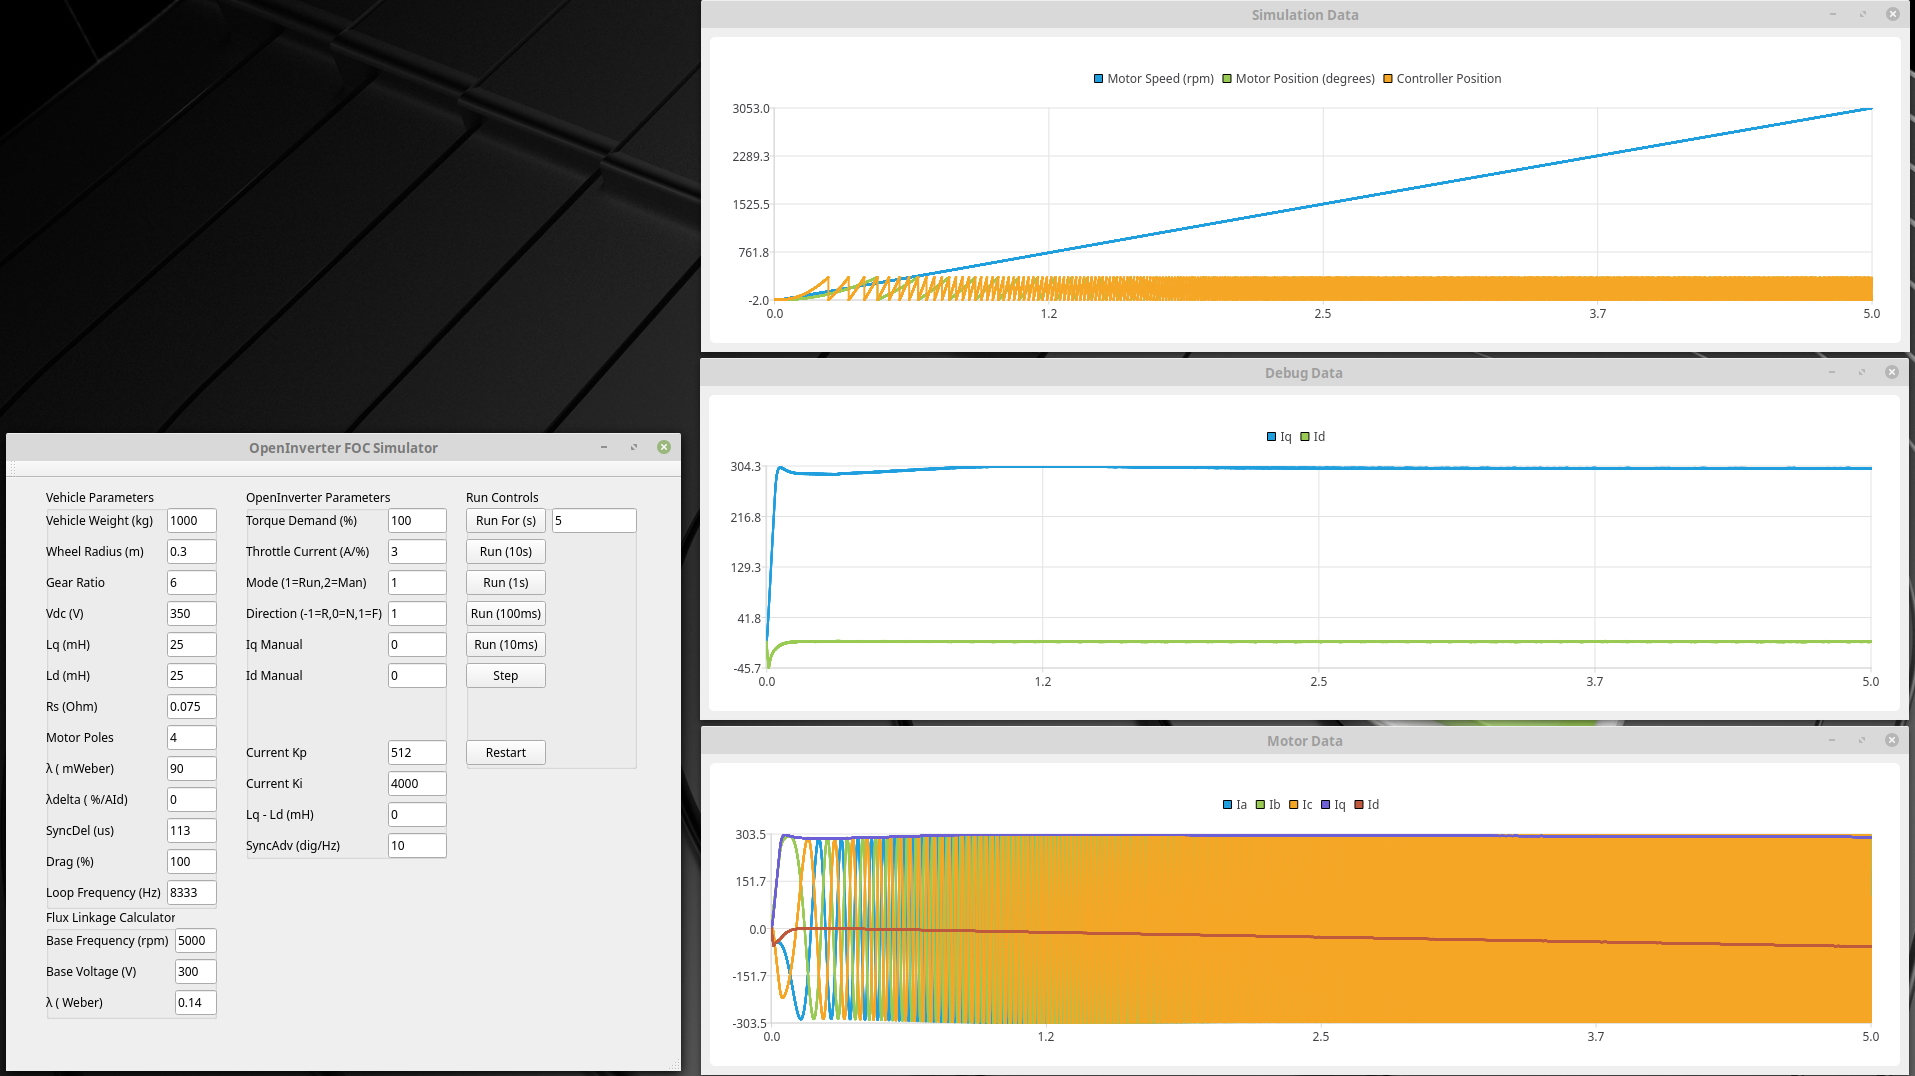Focus the Current Kp input box
This screenshot has width=1915, height=1076.
click(x=416, y=753)
